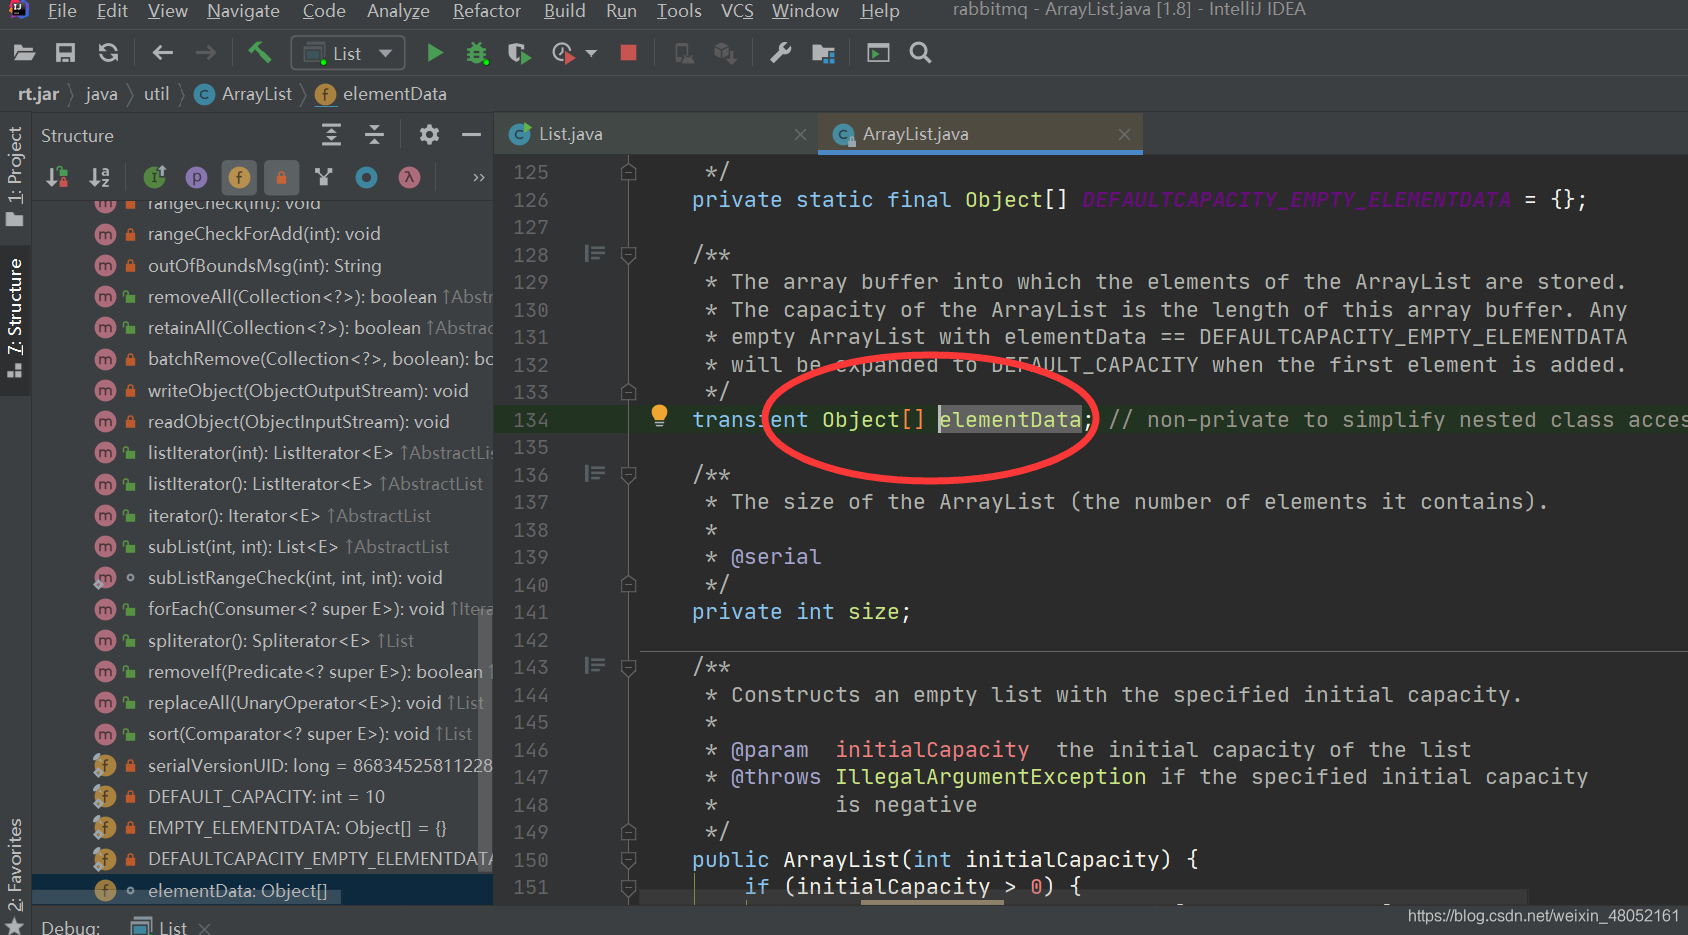
Task: Switch to the List.java tab
Action: [x=656, y=134]
